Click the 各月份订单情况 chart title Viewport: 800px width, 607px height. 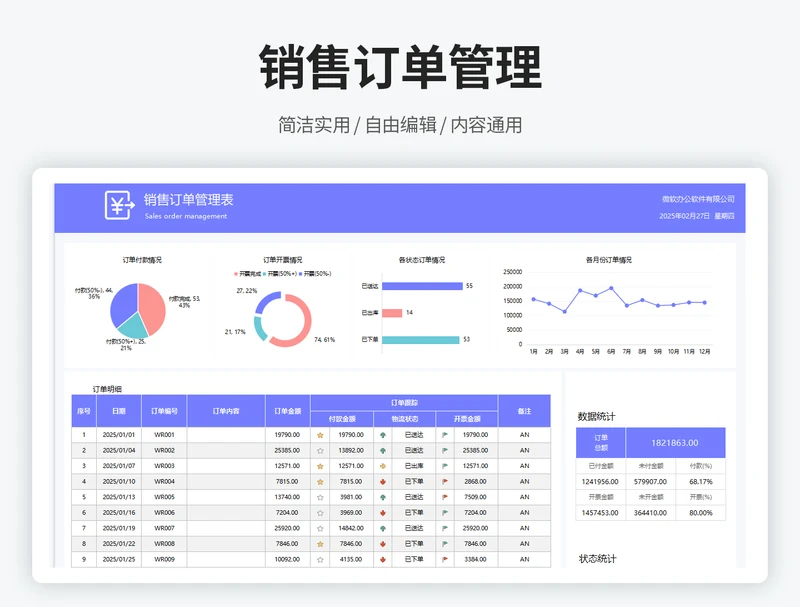point(609,260)
